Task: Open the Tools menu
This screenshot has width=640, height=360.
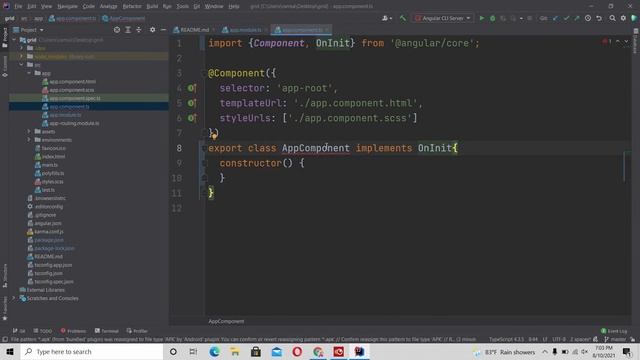Action: [x=182, y=7]
